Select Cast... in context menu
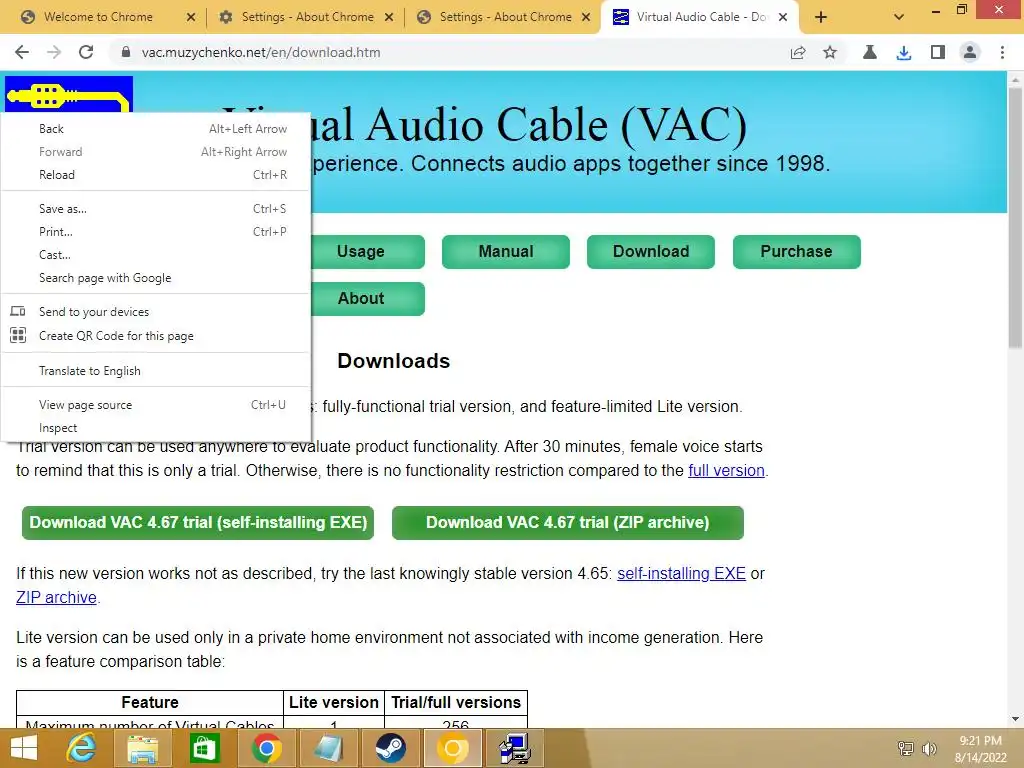Image resolution: width=1024 pixels, height=768 pixels. (155, 255)
